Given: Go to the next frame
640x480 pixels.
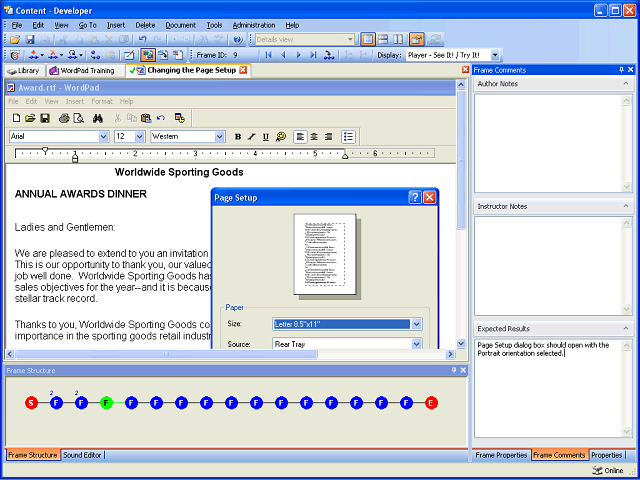Looking at the screenshot, I should (x=298, y=55).
